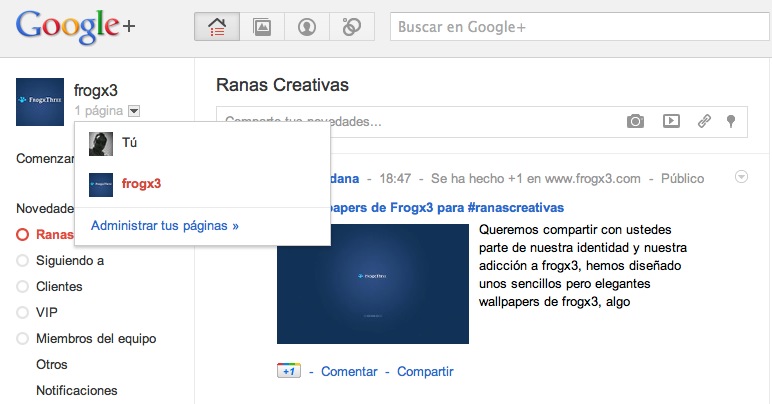Open the Profile icon in top bar
772x404 pixels.
pyautogui.click(x=306, y=28)
